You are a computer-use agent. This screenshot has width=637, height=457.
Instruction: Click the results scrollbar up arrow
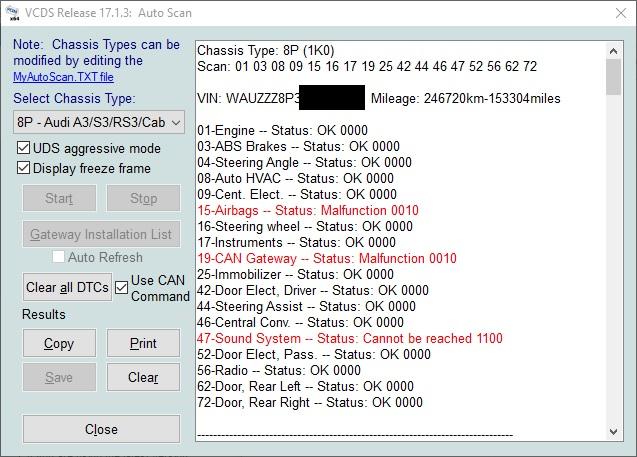coord(613,51)
